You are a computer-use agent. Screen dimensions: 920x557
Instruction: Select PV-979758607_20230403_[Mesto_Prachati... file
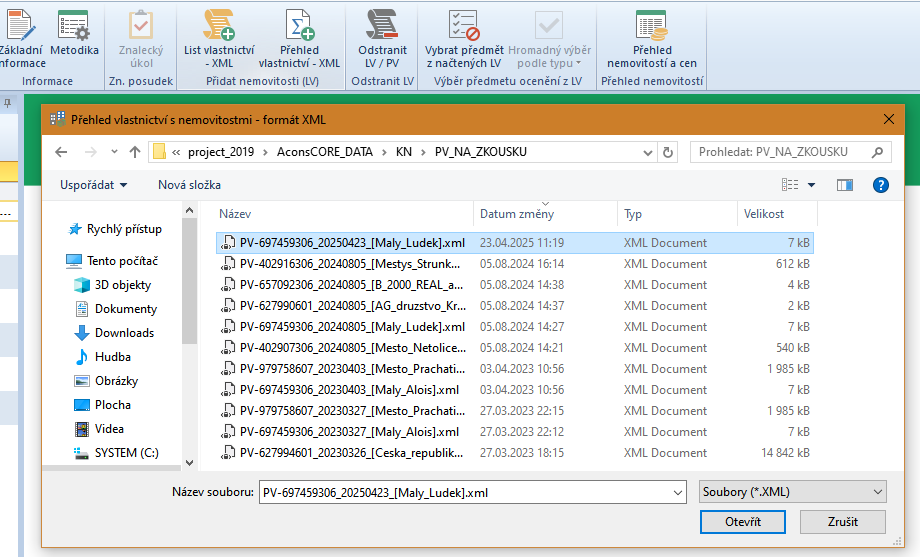(x=515, y=369)
